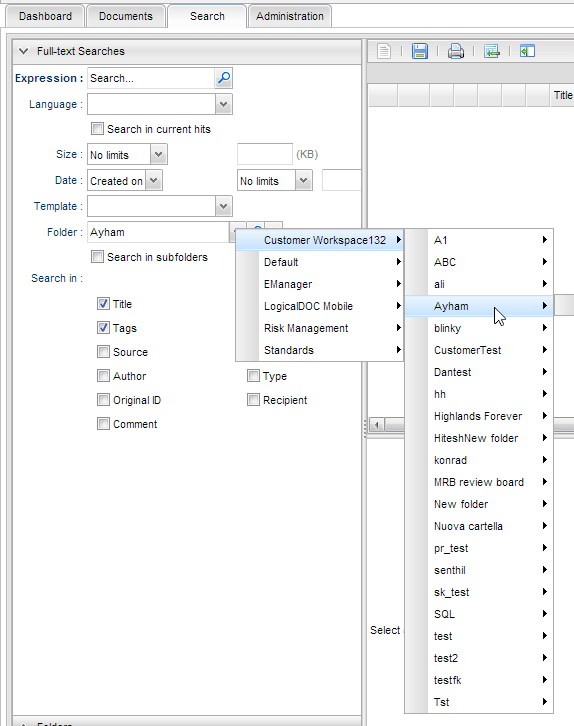574x726 pixels.
Task: Uncheck the Title search field checkbox
Action: pos(103,304)
